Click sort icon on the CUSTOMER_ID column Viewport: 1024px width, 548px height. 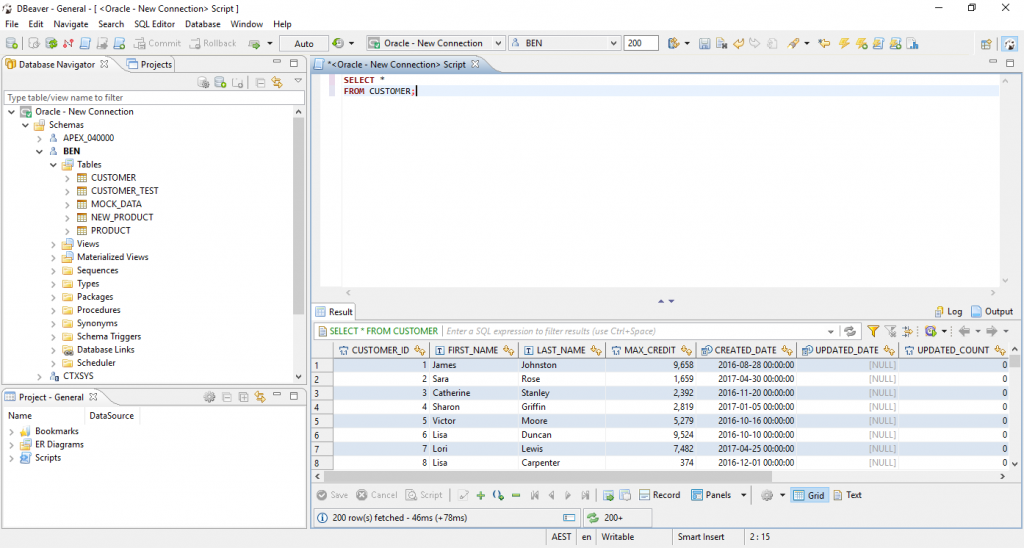422,350
